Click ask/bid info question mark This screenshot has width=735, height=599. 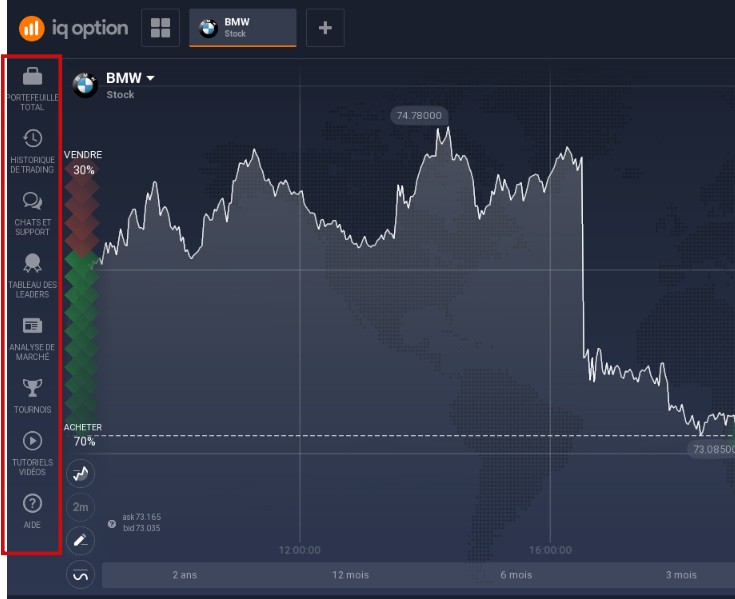[112, 524]
